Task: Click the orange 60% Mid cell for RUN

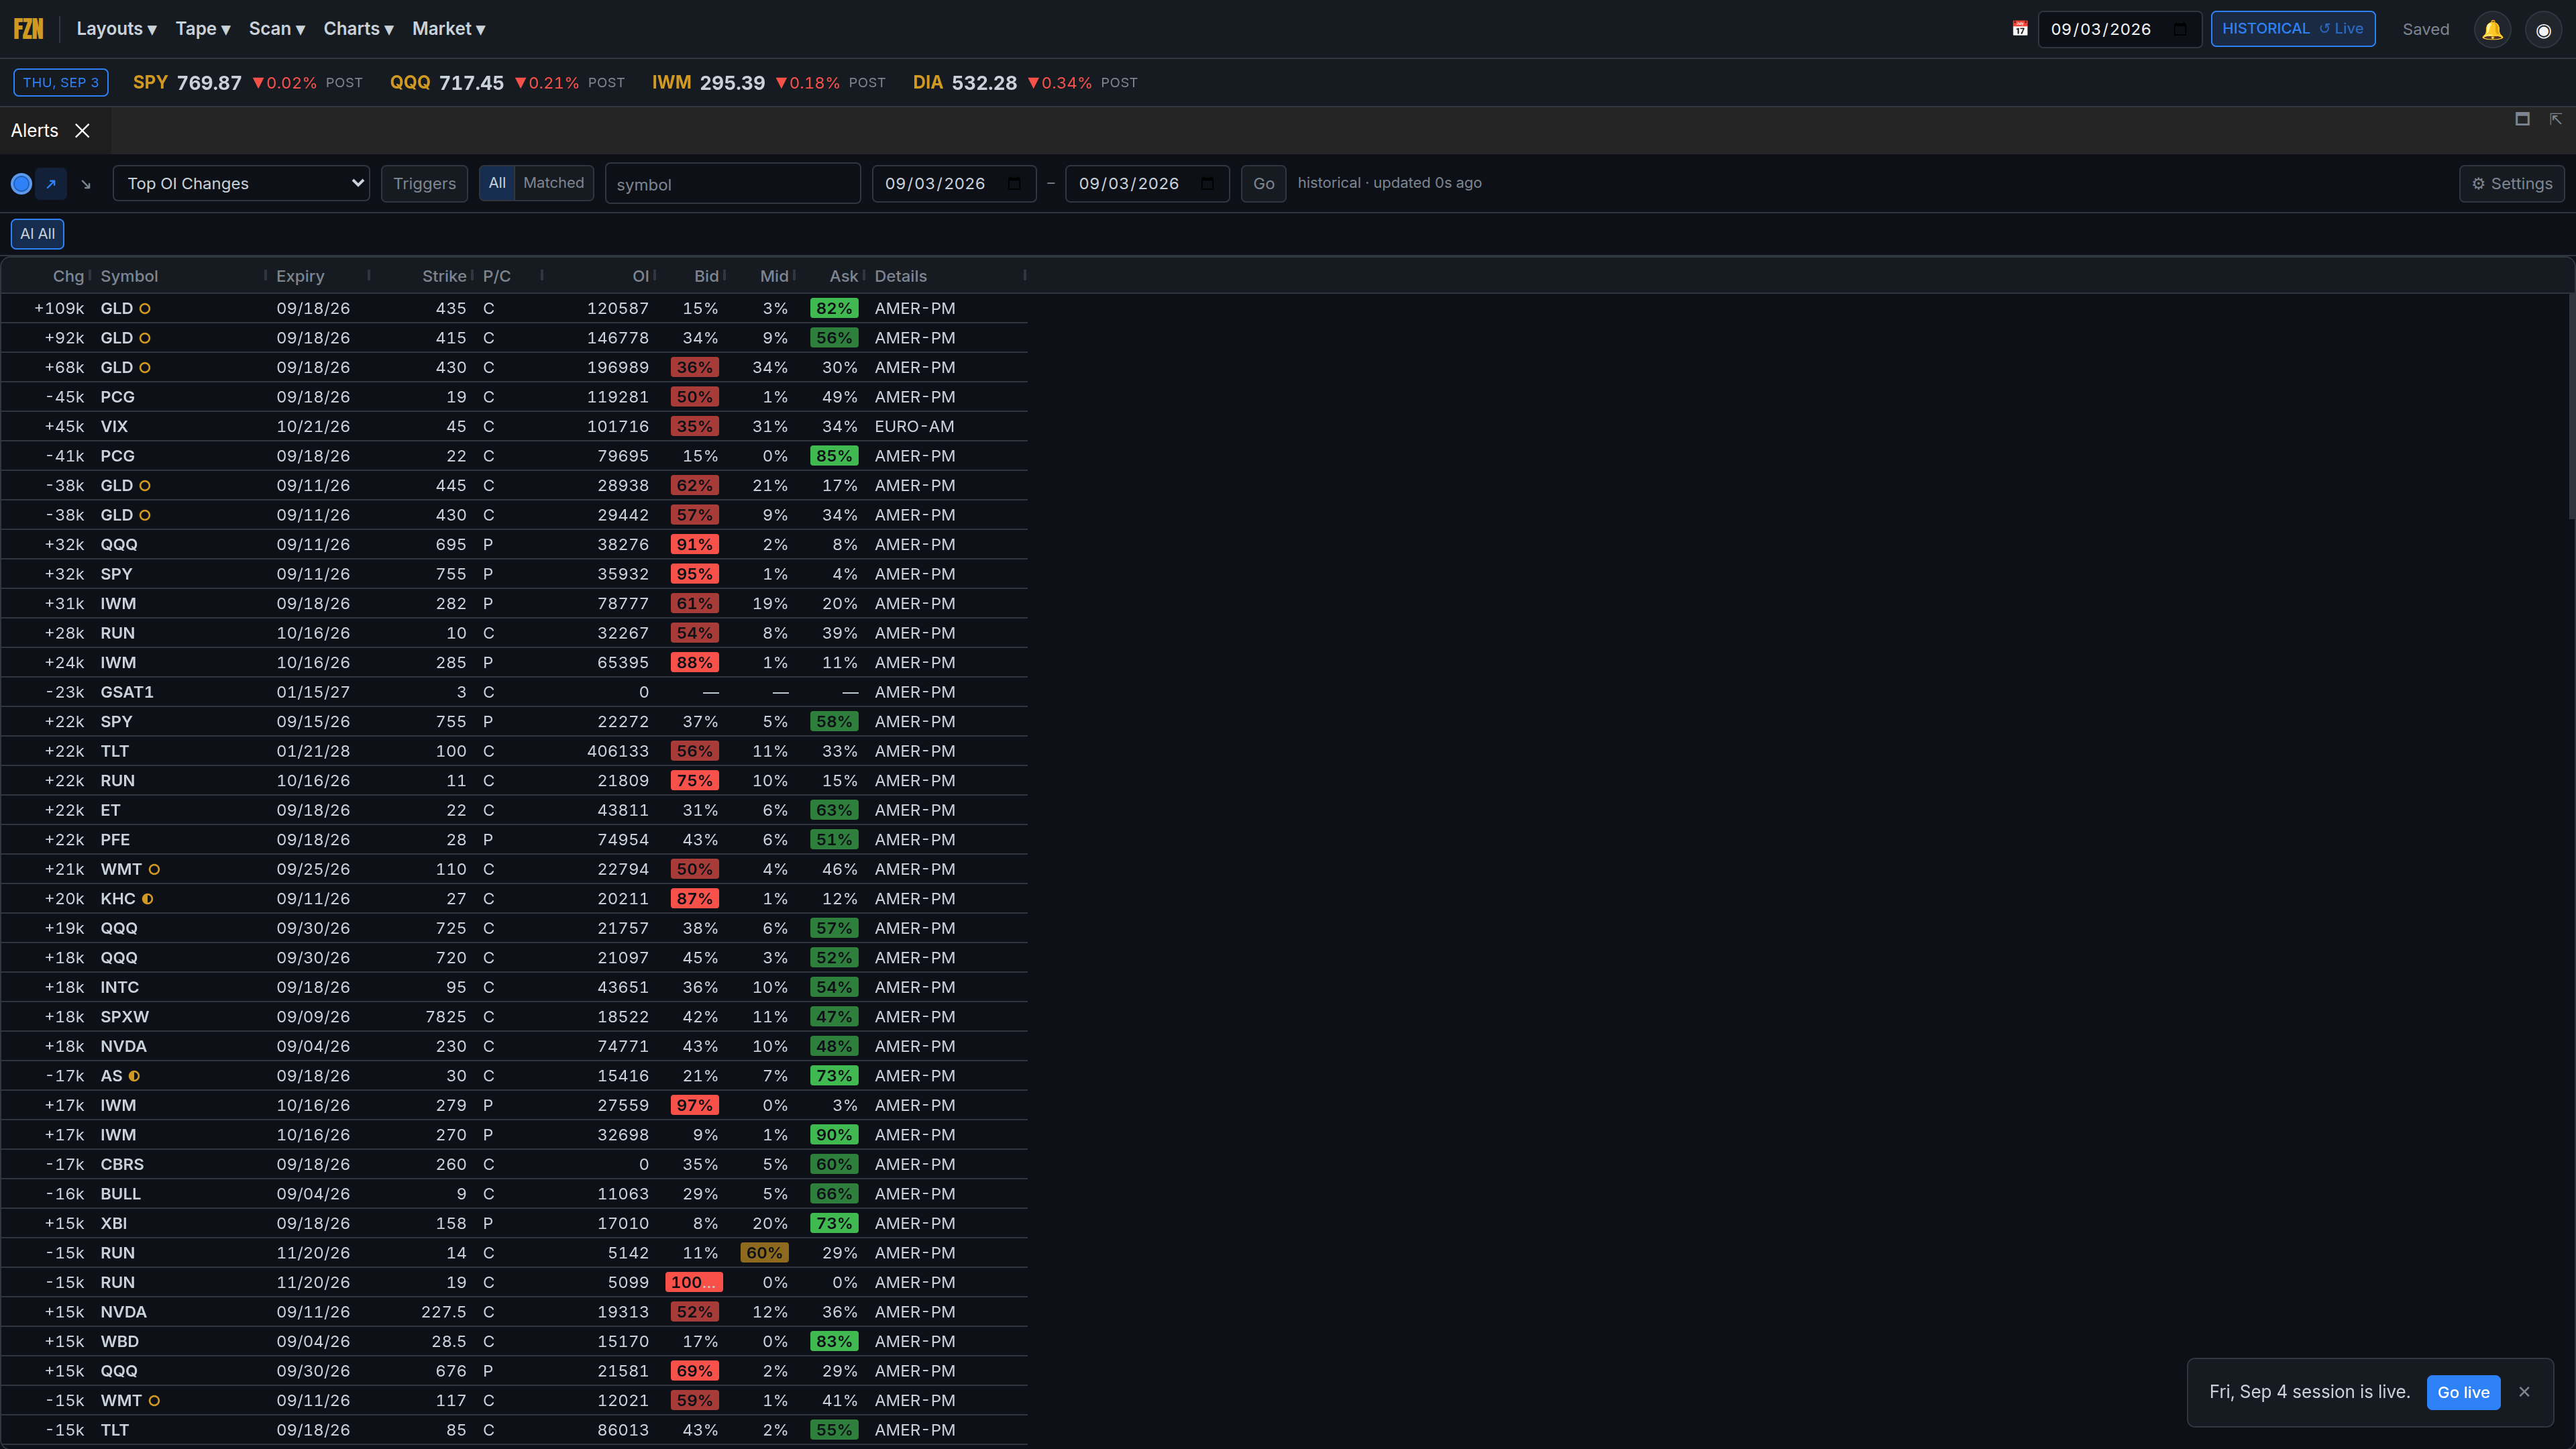Action: click(764, 1254)
